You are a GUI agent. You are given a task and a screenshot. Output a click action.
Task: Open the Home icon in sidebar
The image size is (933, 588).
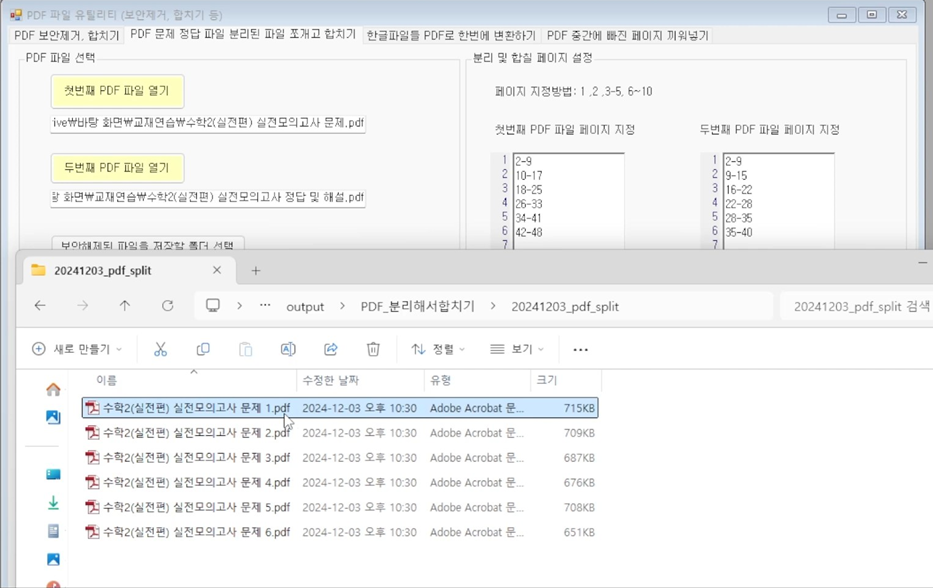53,390
